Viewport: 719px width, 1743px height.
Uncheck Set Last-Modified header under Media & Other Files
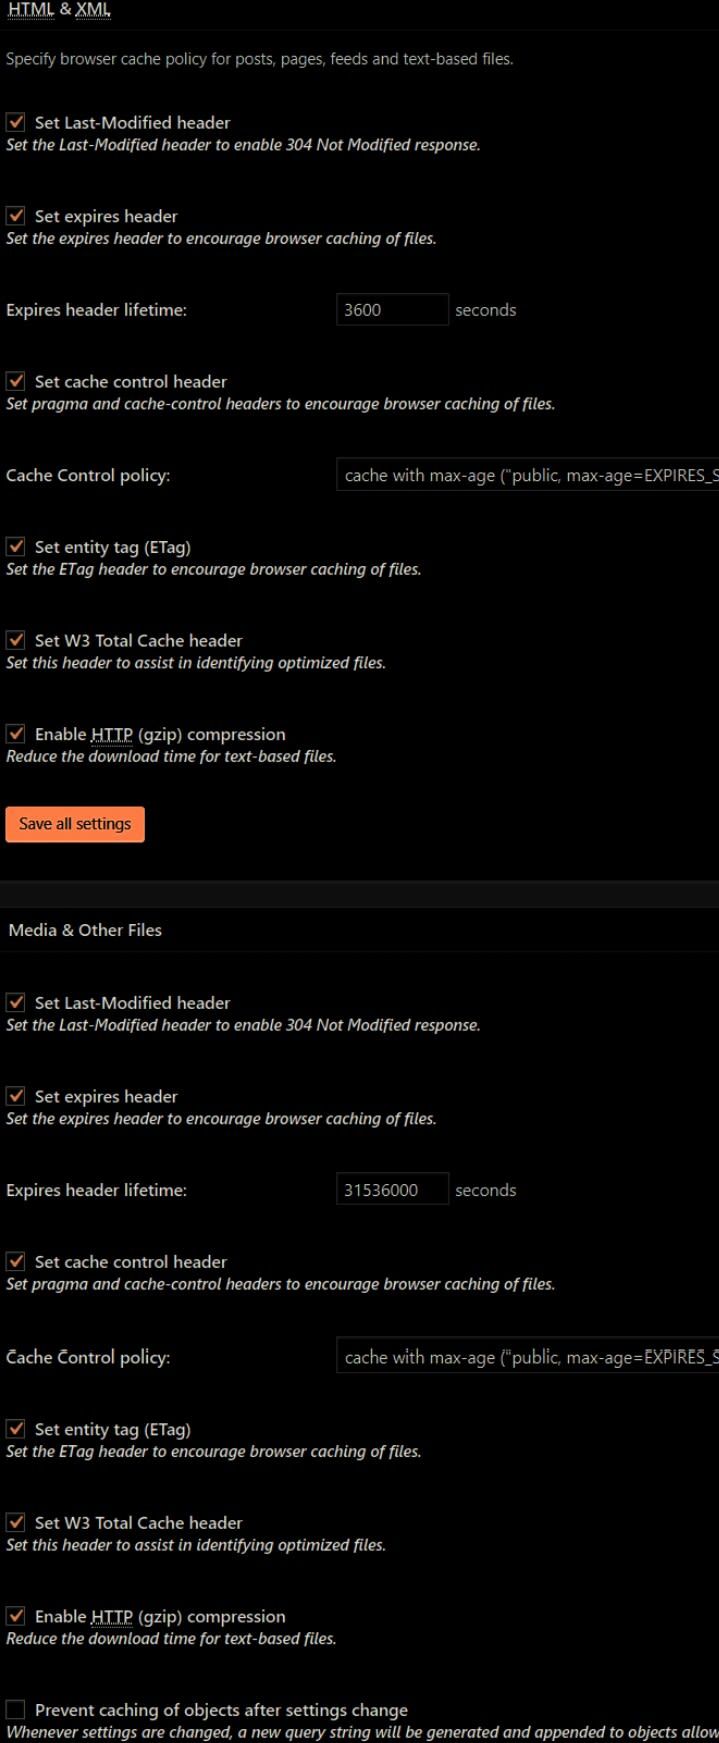coord(16,1002)
